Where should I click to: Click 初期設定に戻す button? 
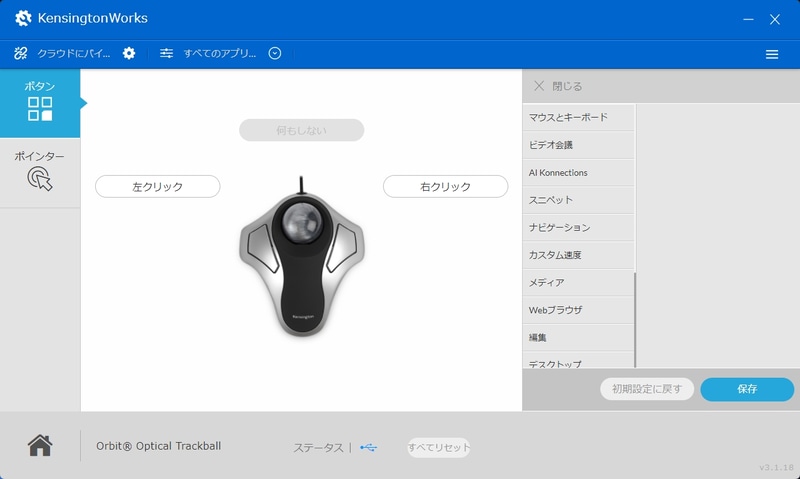coord(647,389)
